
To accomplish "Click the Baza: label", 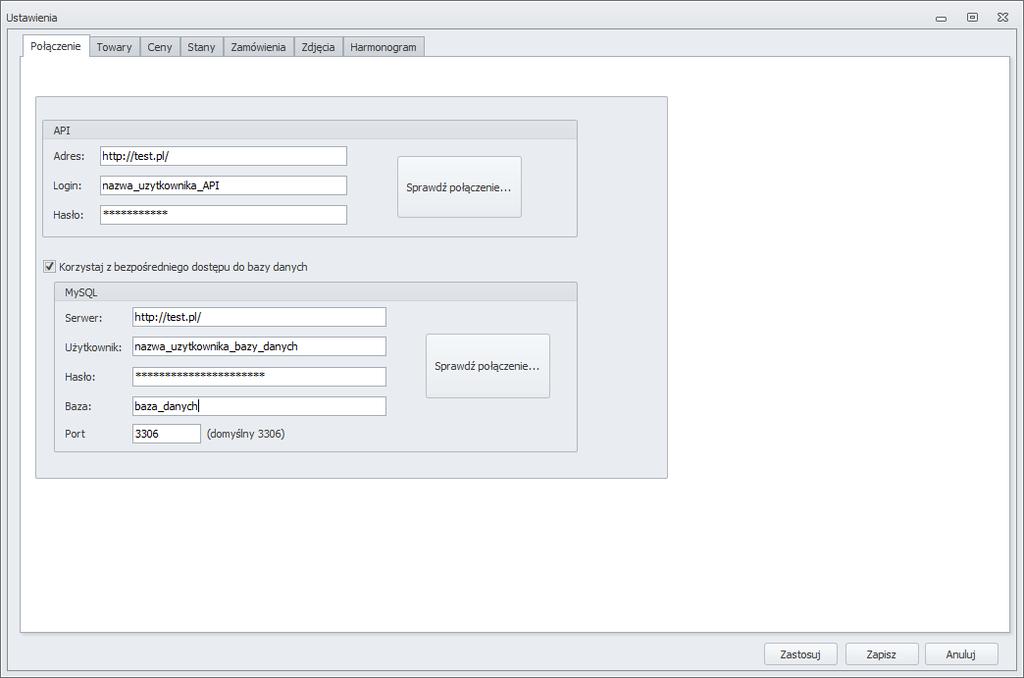I will 78,406.
